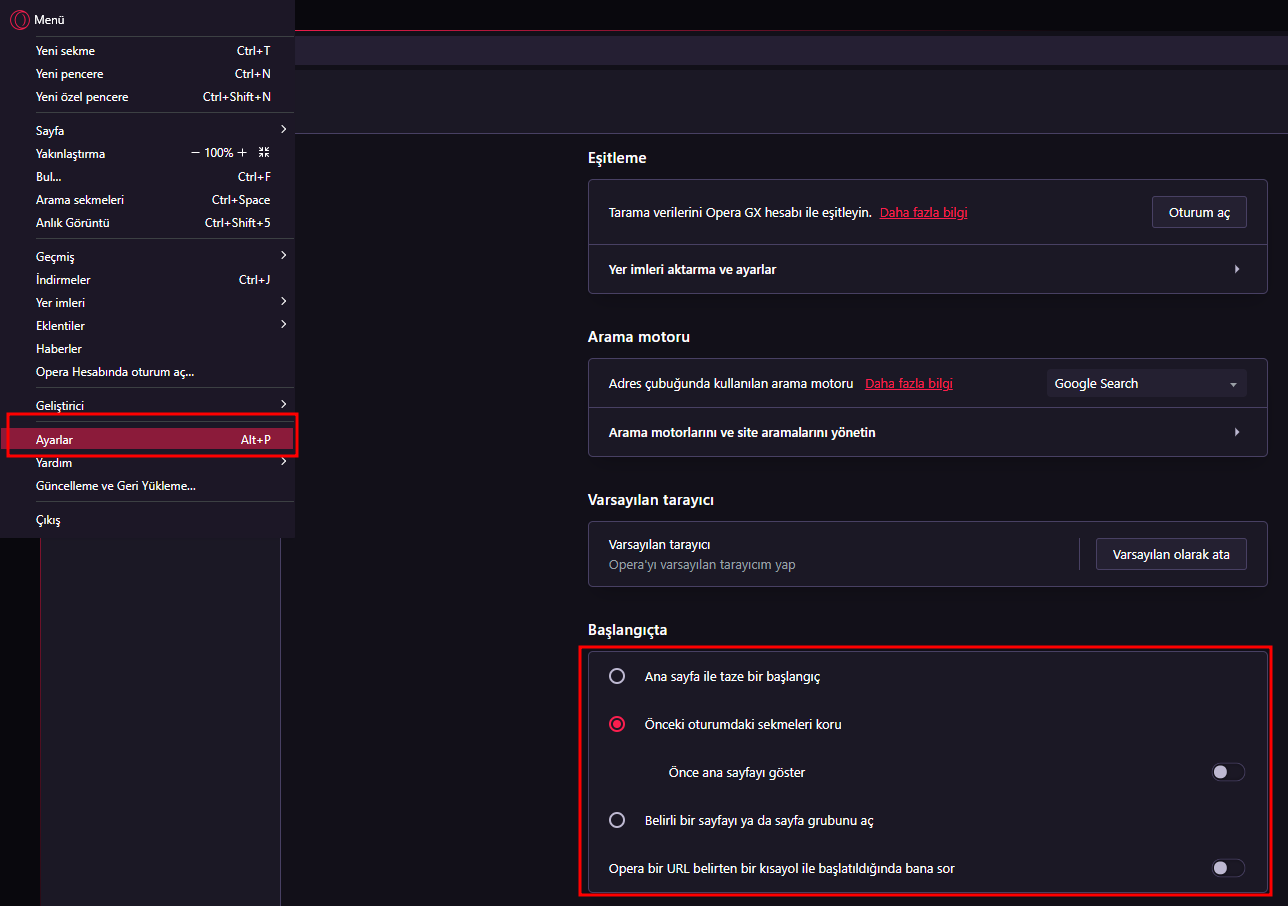Open the Geliştirici submenu
The height and width of the screenshot is (906, 1288).
tap(147, 405)
